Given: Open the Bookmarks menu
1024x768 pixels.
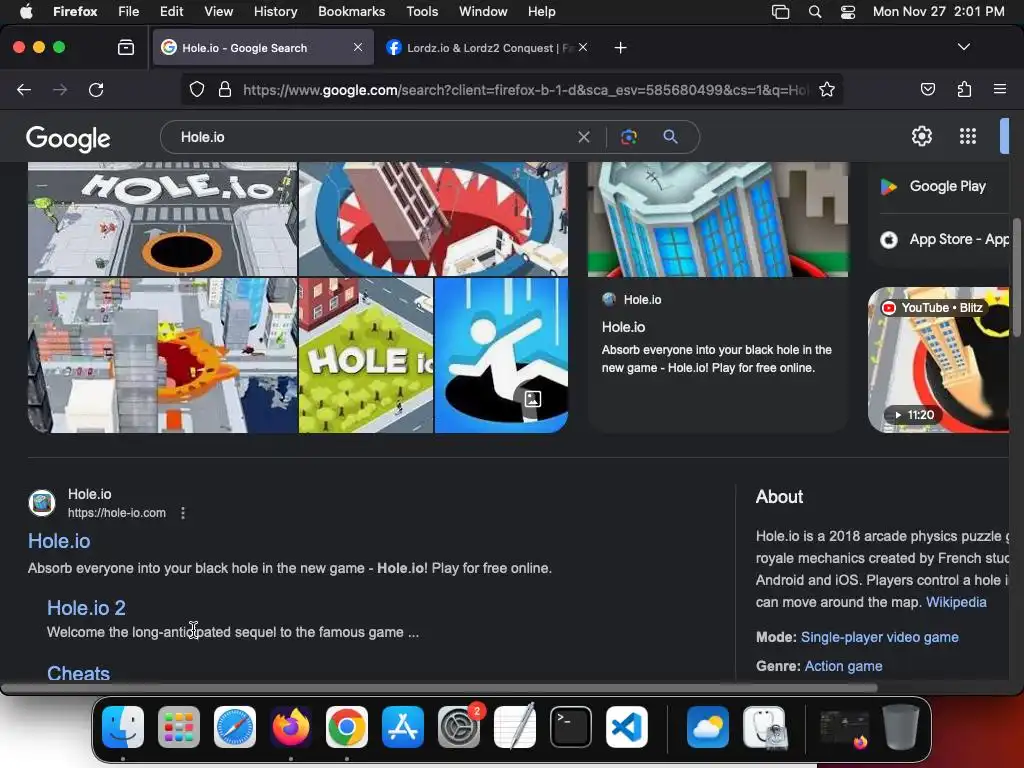Looking at the screenshot, I should tap(351, 11).
